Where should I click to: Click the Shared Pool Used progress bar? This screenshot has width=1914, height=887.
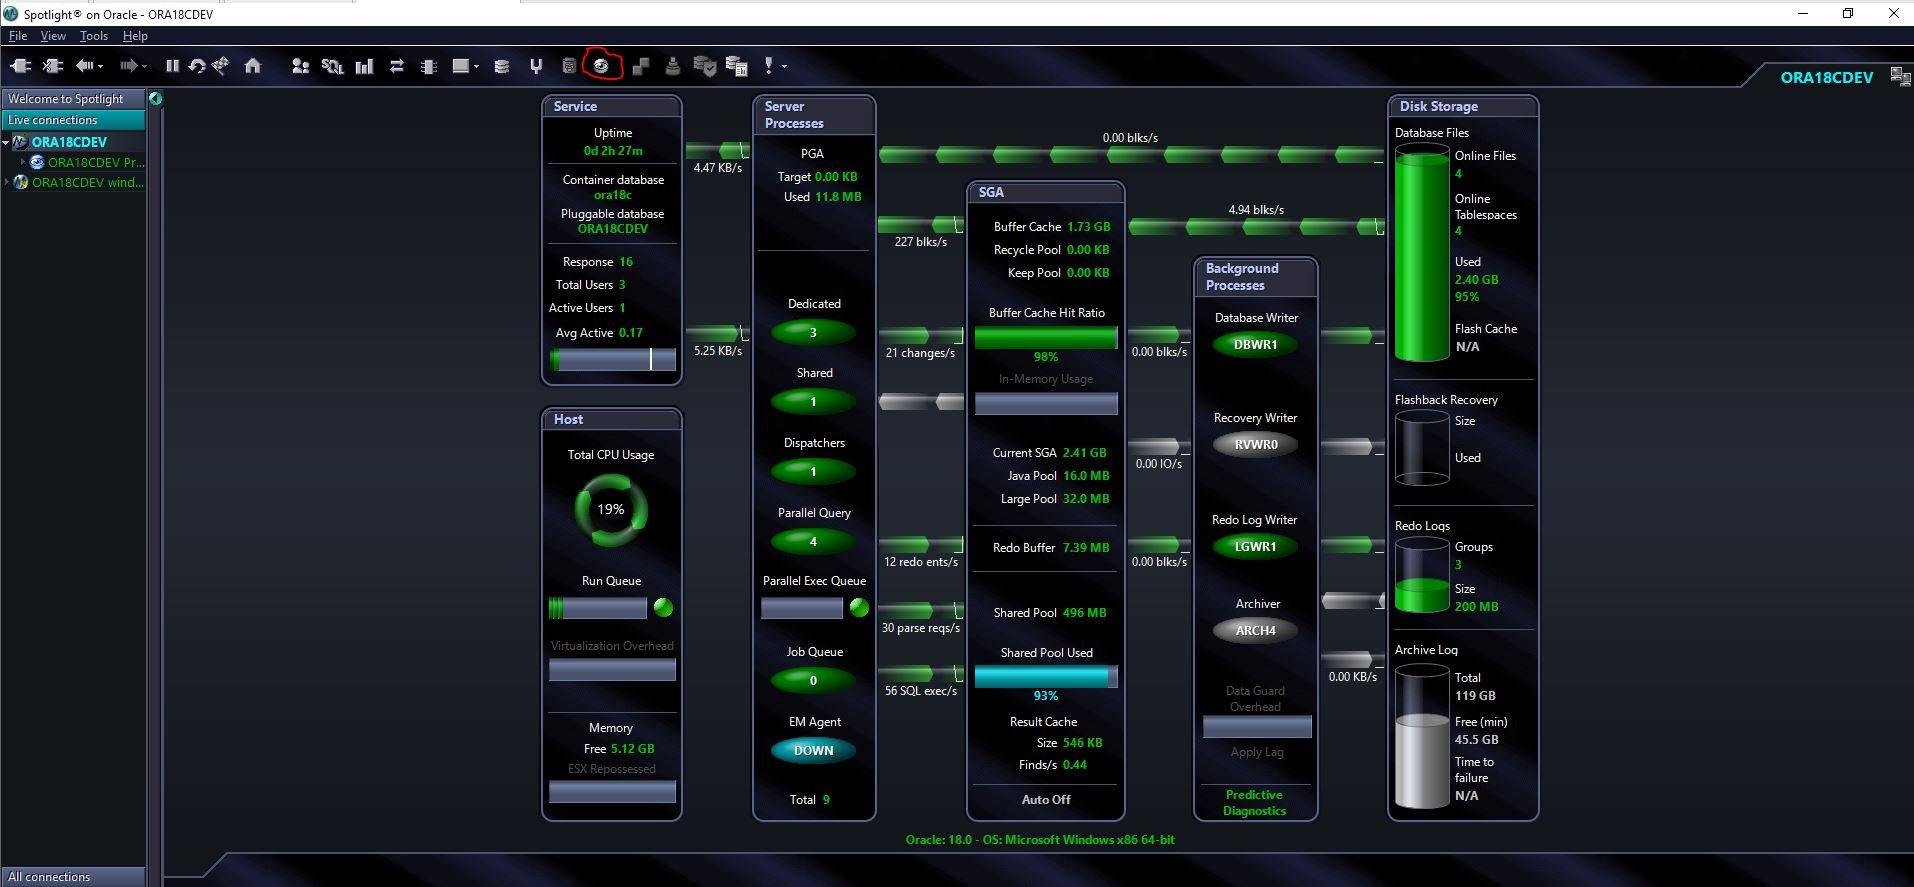[1046, 677]
